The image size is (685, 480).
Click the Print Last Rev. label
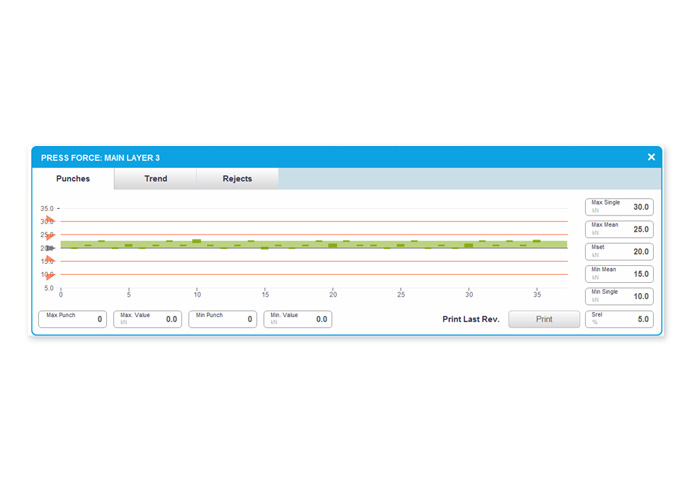tap(471, 319)
